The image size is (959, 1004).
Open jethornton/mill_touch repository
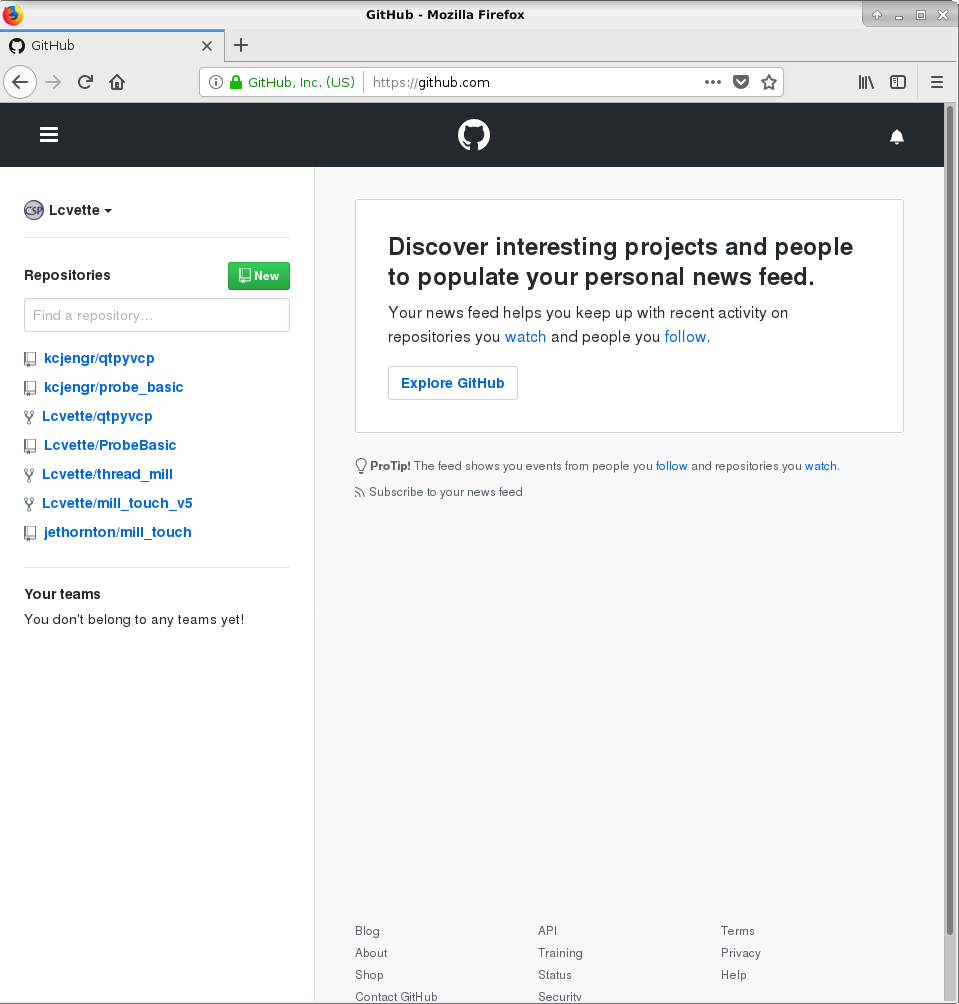118,532
